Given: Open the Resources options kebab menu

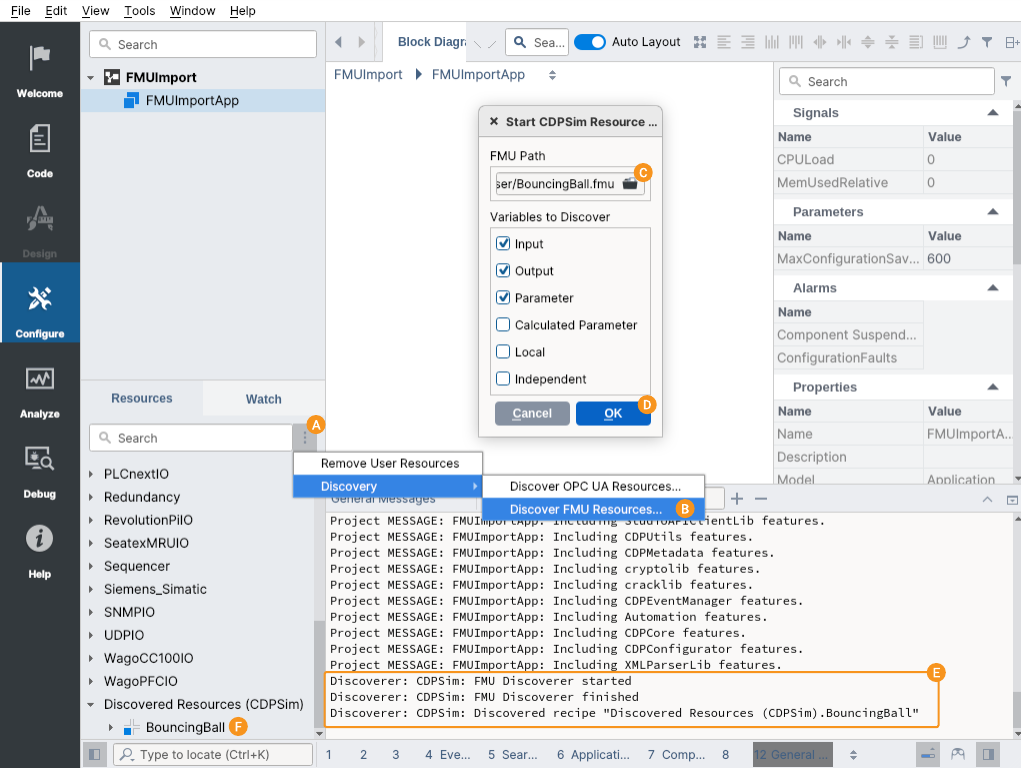Looking at the screenshot, I should 305,438.
